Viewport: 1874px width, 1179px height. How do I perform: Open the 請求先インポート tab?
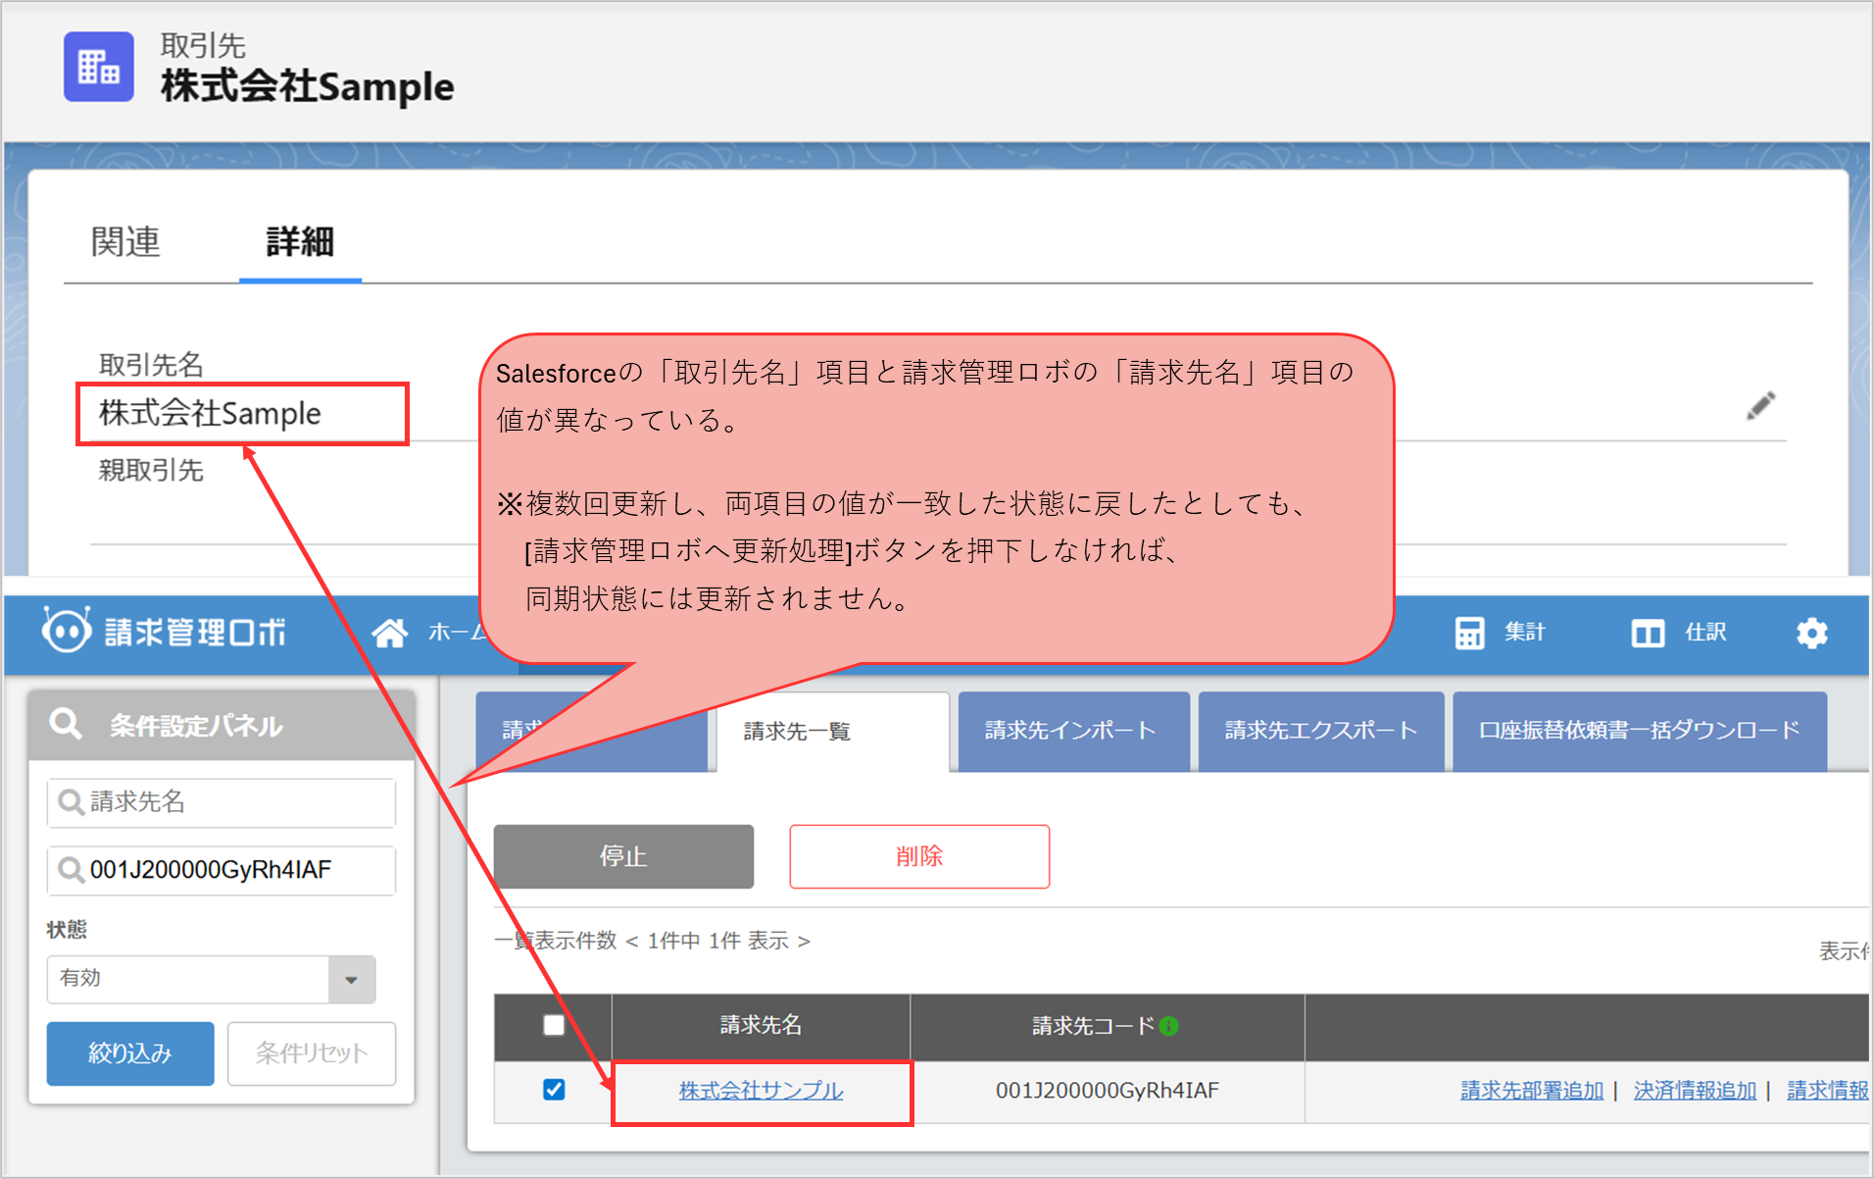click(x=1072, y=731)
